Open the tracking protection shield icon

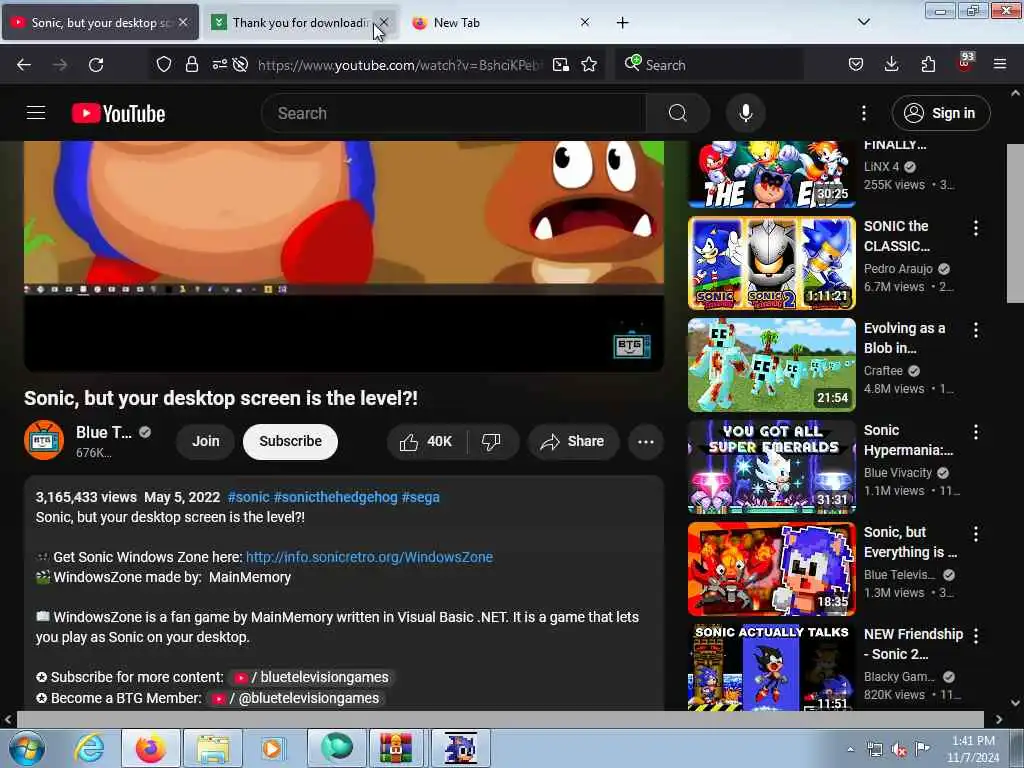pos(163,65)
